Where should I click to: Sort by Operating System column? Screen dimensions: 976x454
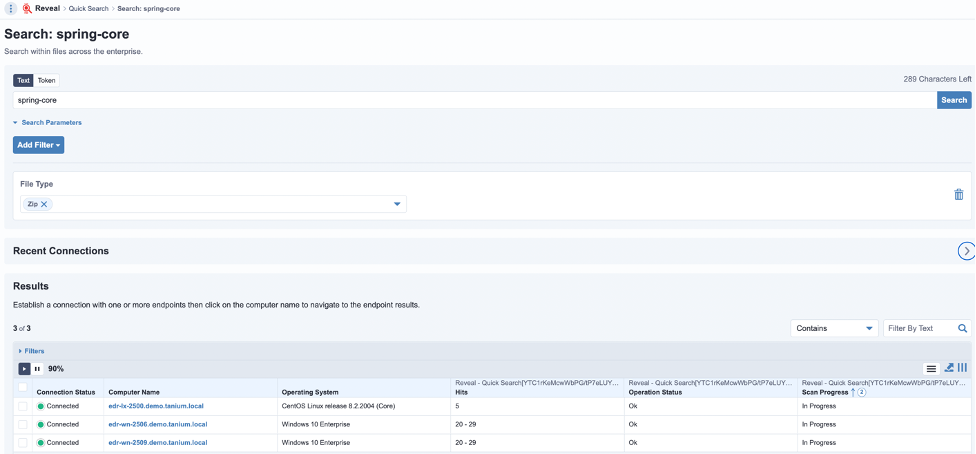point(310,392)
